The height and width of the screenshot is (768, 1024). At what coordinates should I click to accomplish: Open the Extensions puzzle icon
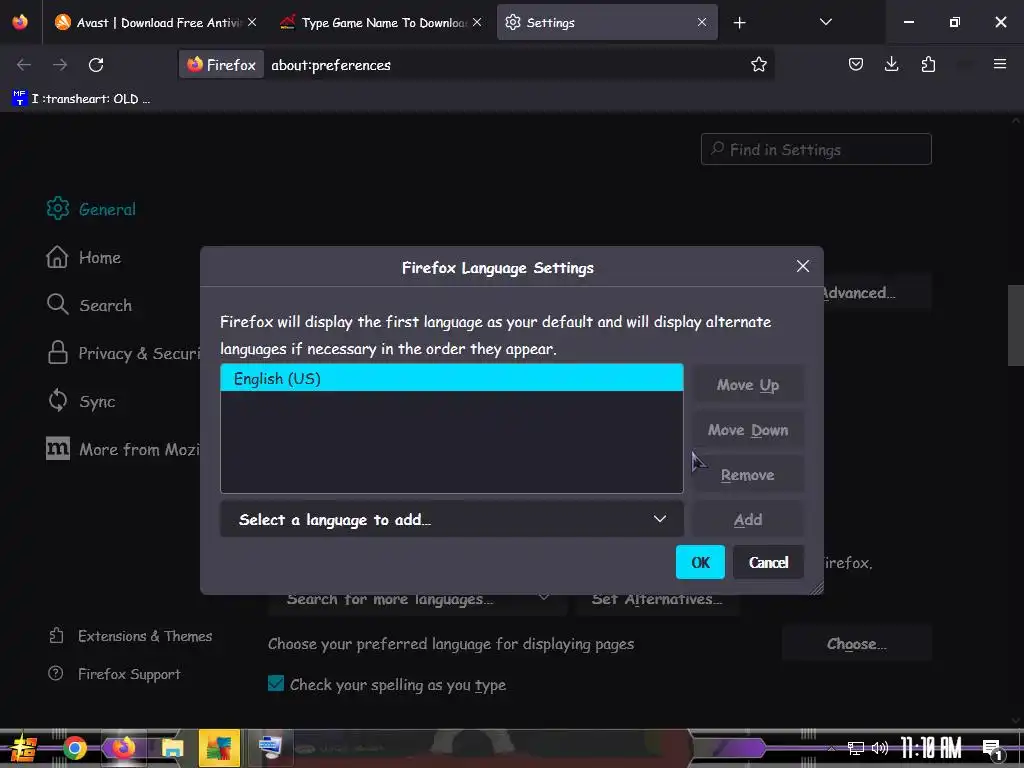pyautogui.click(x=928, y=64)
